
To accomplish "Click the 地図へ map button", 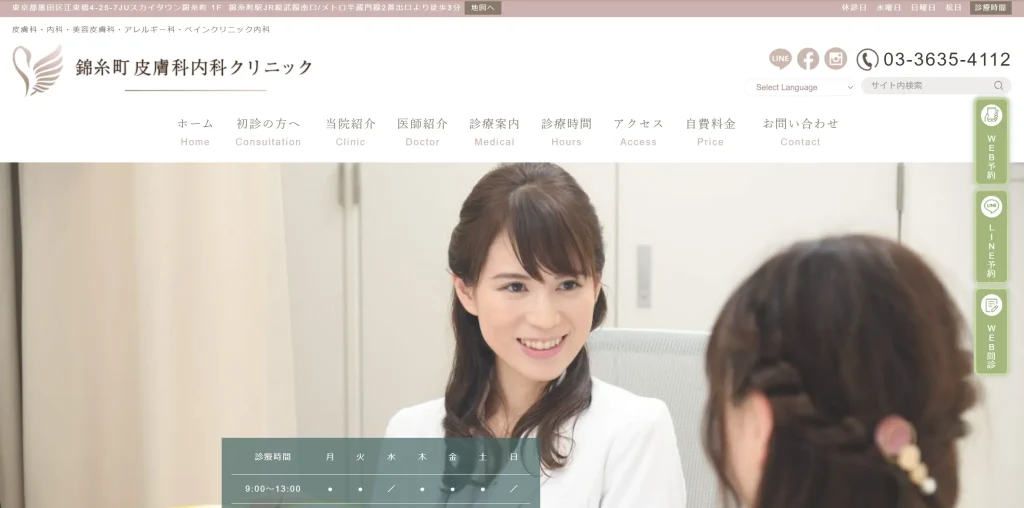I will 483,7.
